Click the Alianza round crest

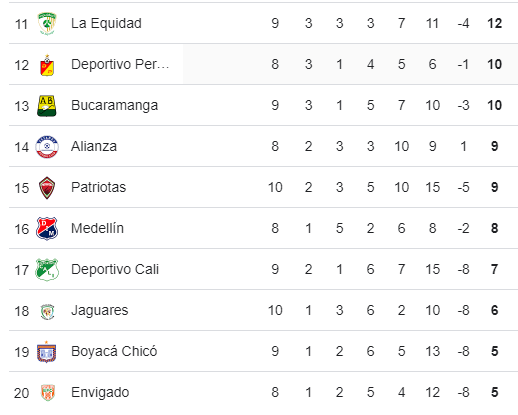(47, 147)
